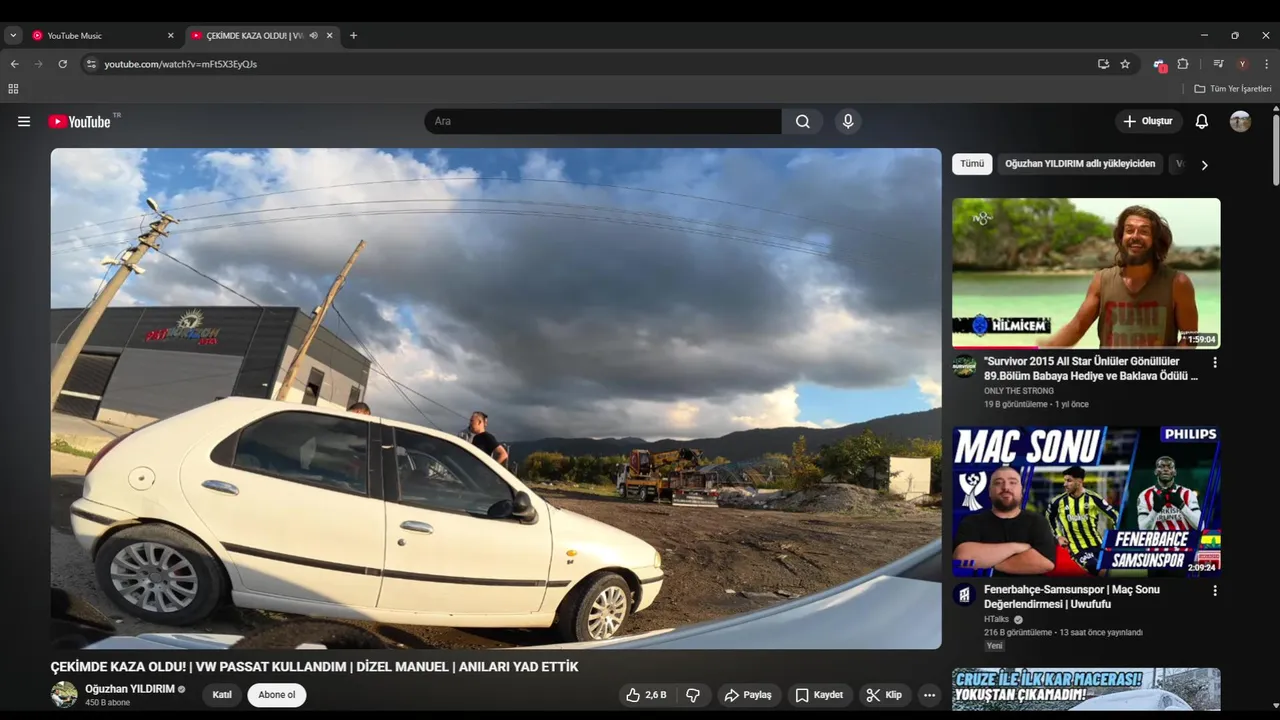Start voice search with microphone icon
The width and height of the screenshot is (1280, 720).
[x=848, y=121]
